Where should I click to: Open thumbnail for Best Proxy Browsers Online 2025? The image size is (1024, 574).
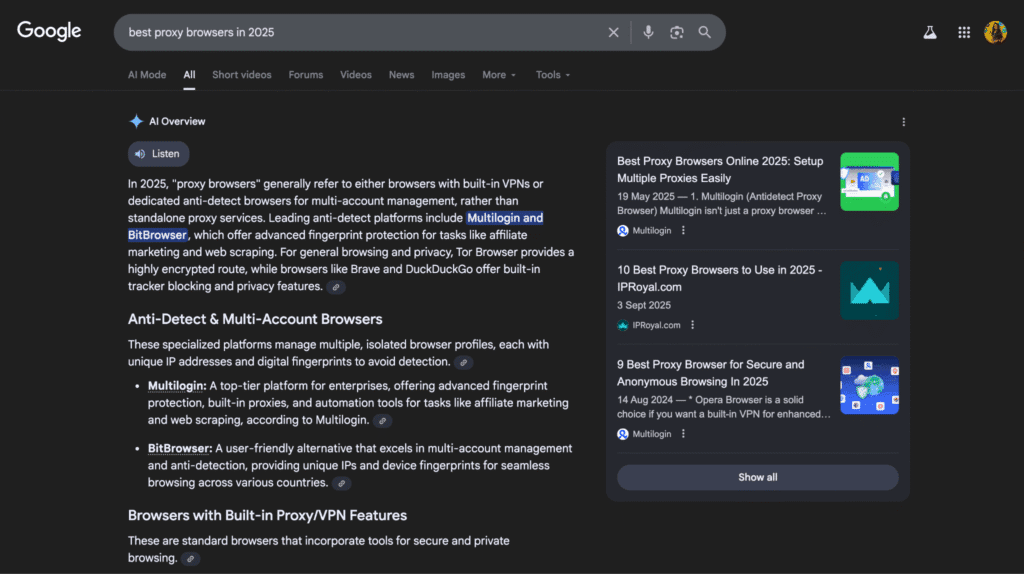click(869, 181)
